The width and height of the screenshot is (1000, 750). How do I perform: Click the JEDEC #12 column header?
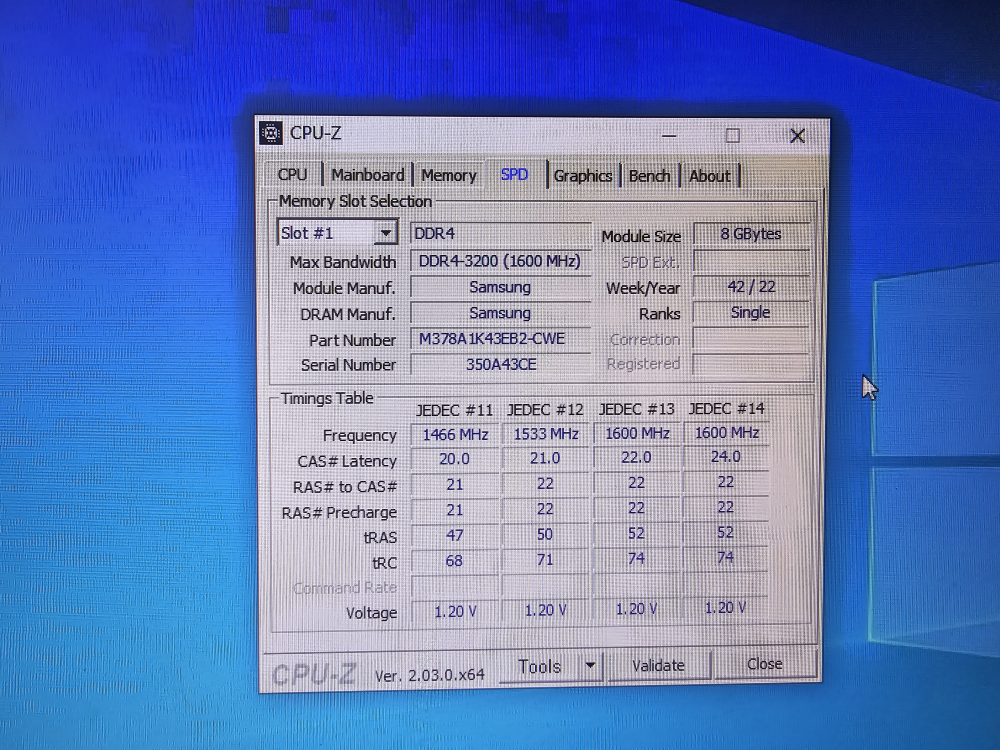(545, 409)
